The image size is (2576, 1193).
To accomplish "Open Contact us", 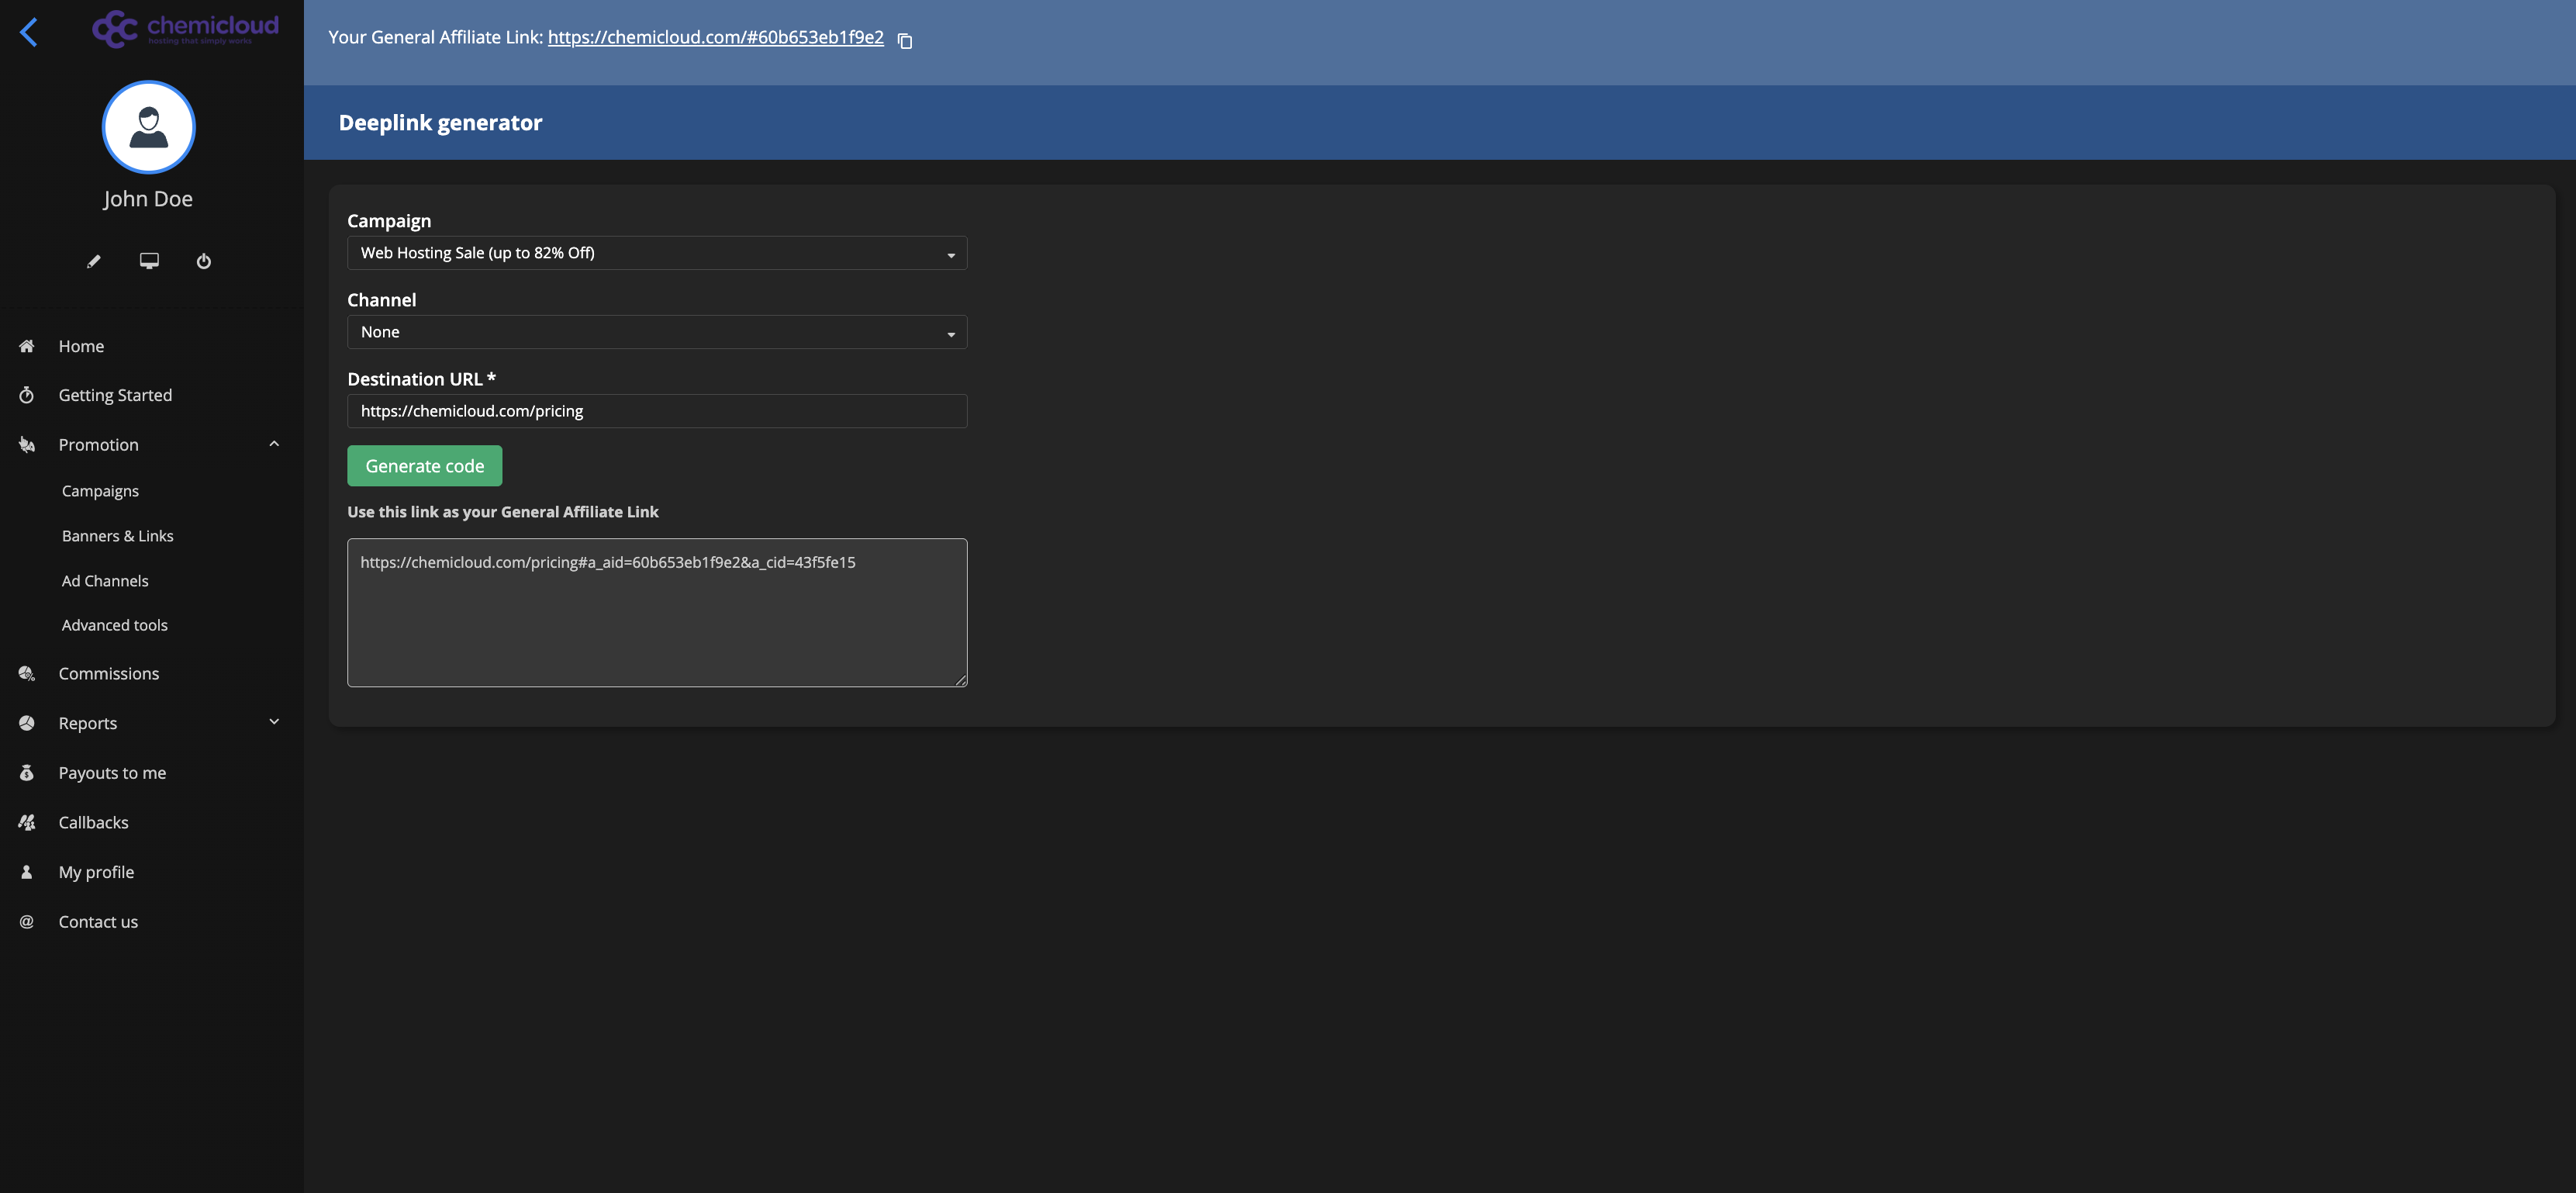I will 98,922.
